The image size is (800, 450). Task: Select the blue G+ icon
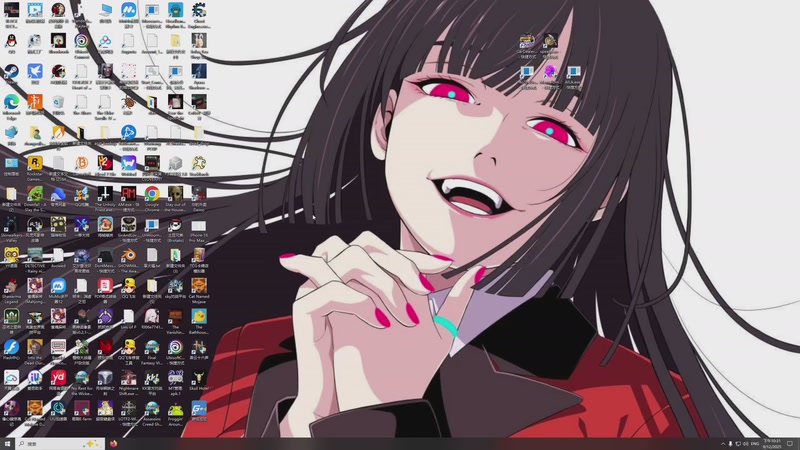[198, 409]
